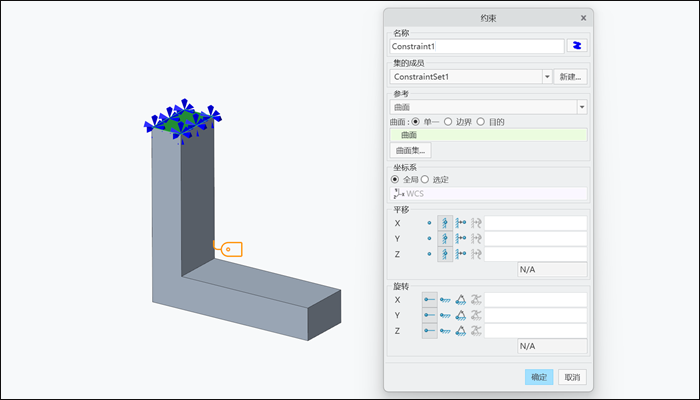Screen dimensions: 700x400
Task: Click the Constraint1 name field
Action: [x=477, y=46]
